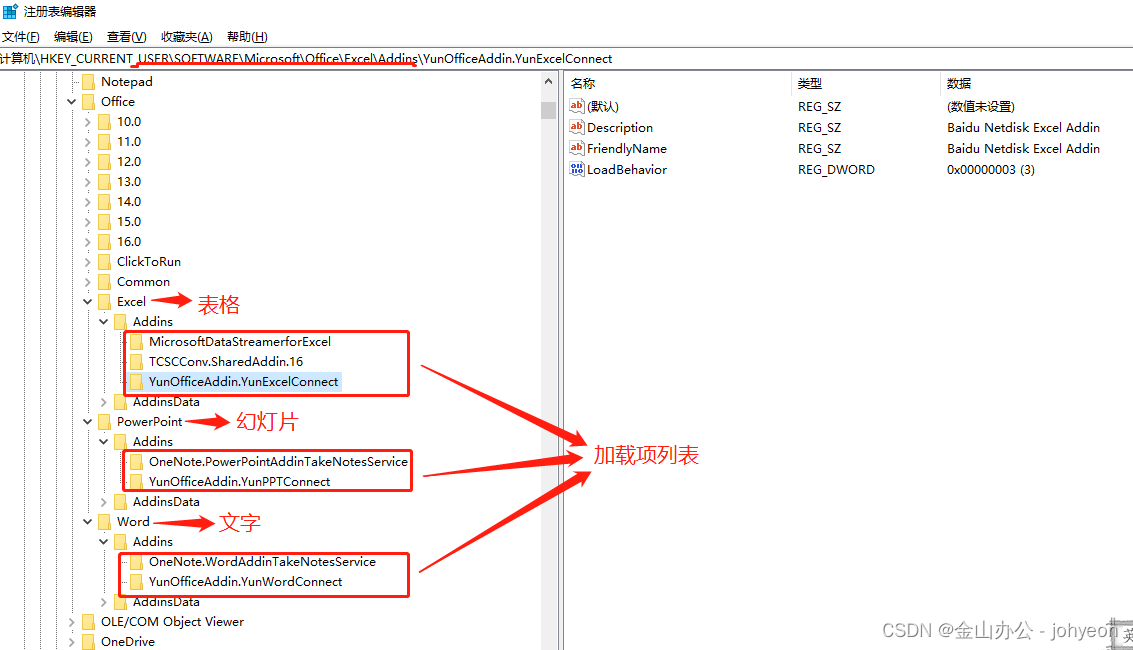Screen dimensions: 1133x650
Task: Click the registry path address bar
Action: pos(566,58)
